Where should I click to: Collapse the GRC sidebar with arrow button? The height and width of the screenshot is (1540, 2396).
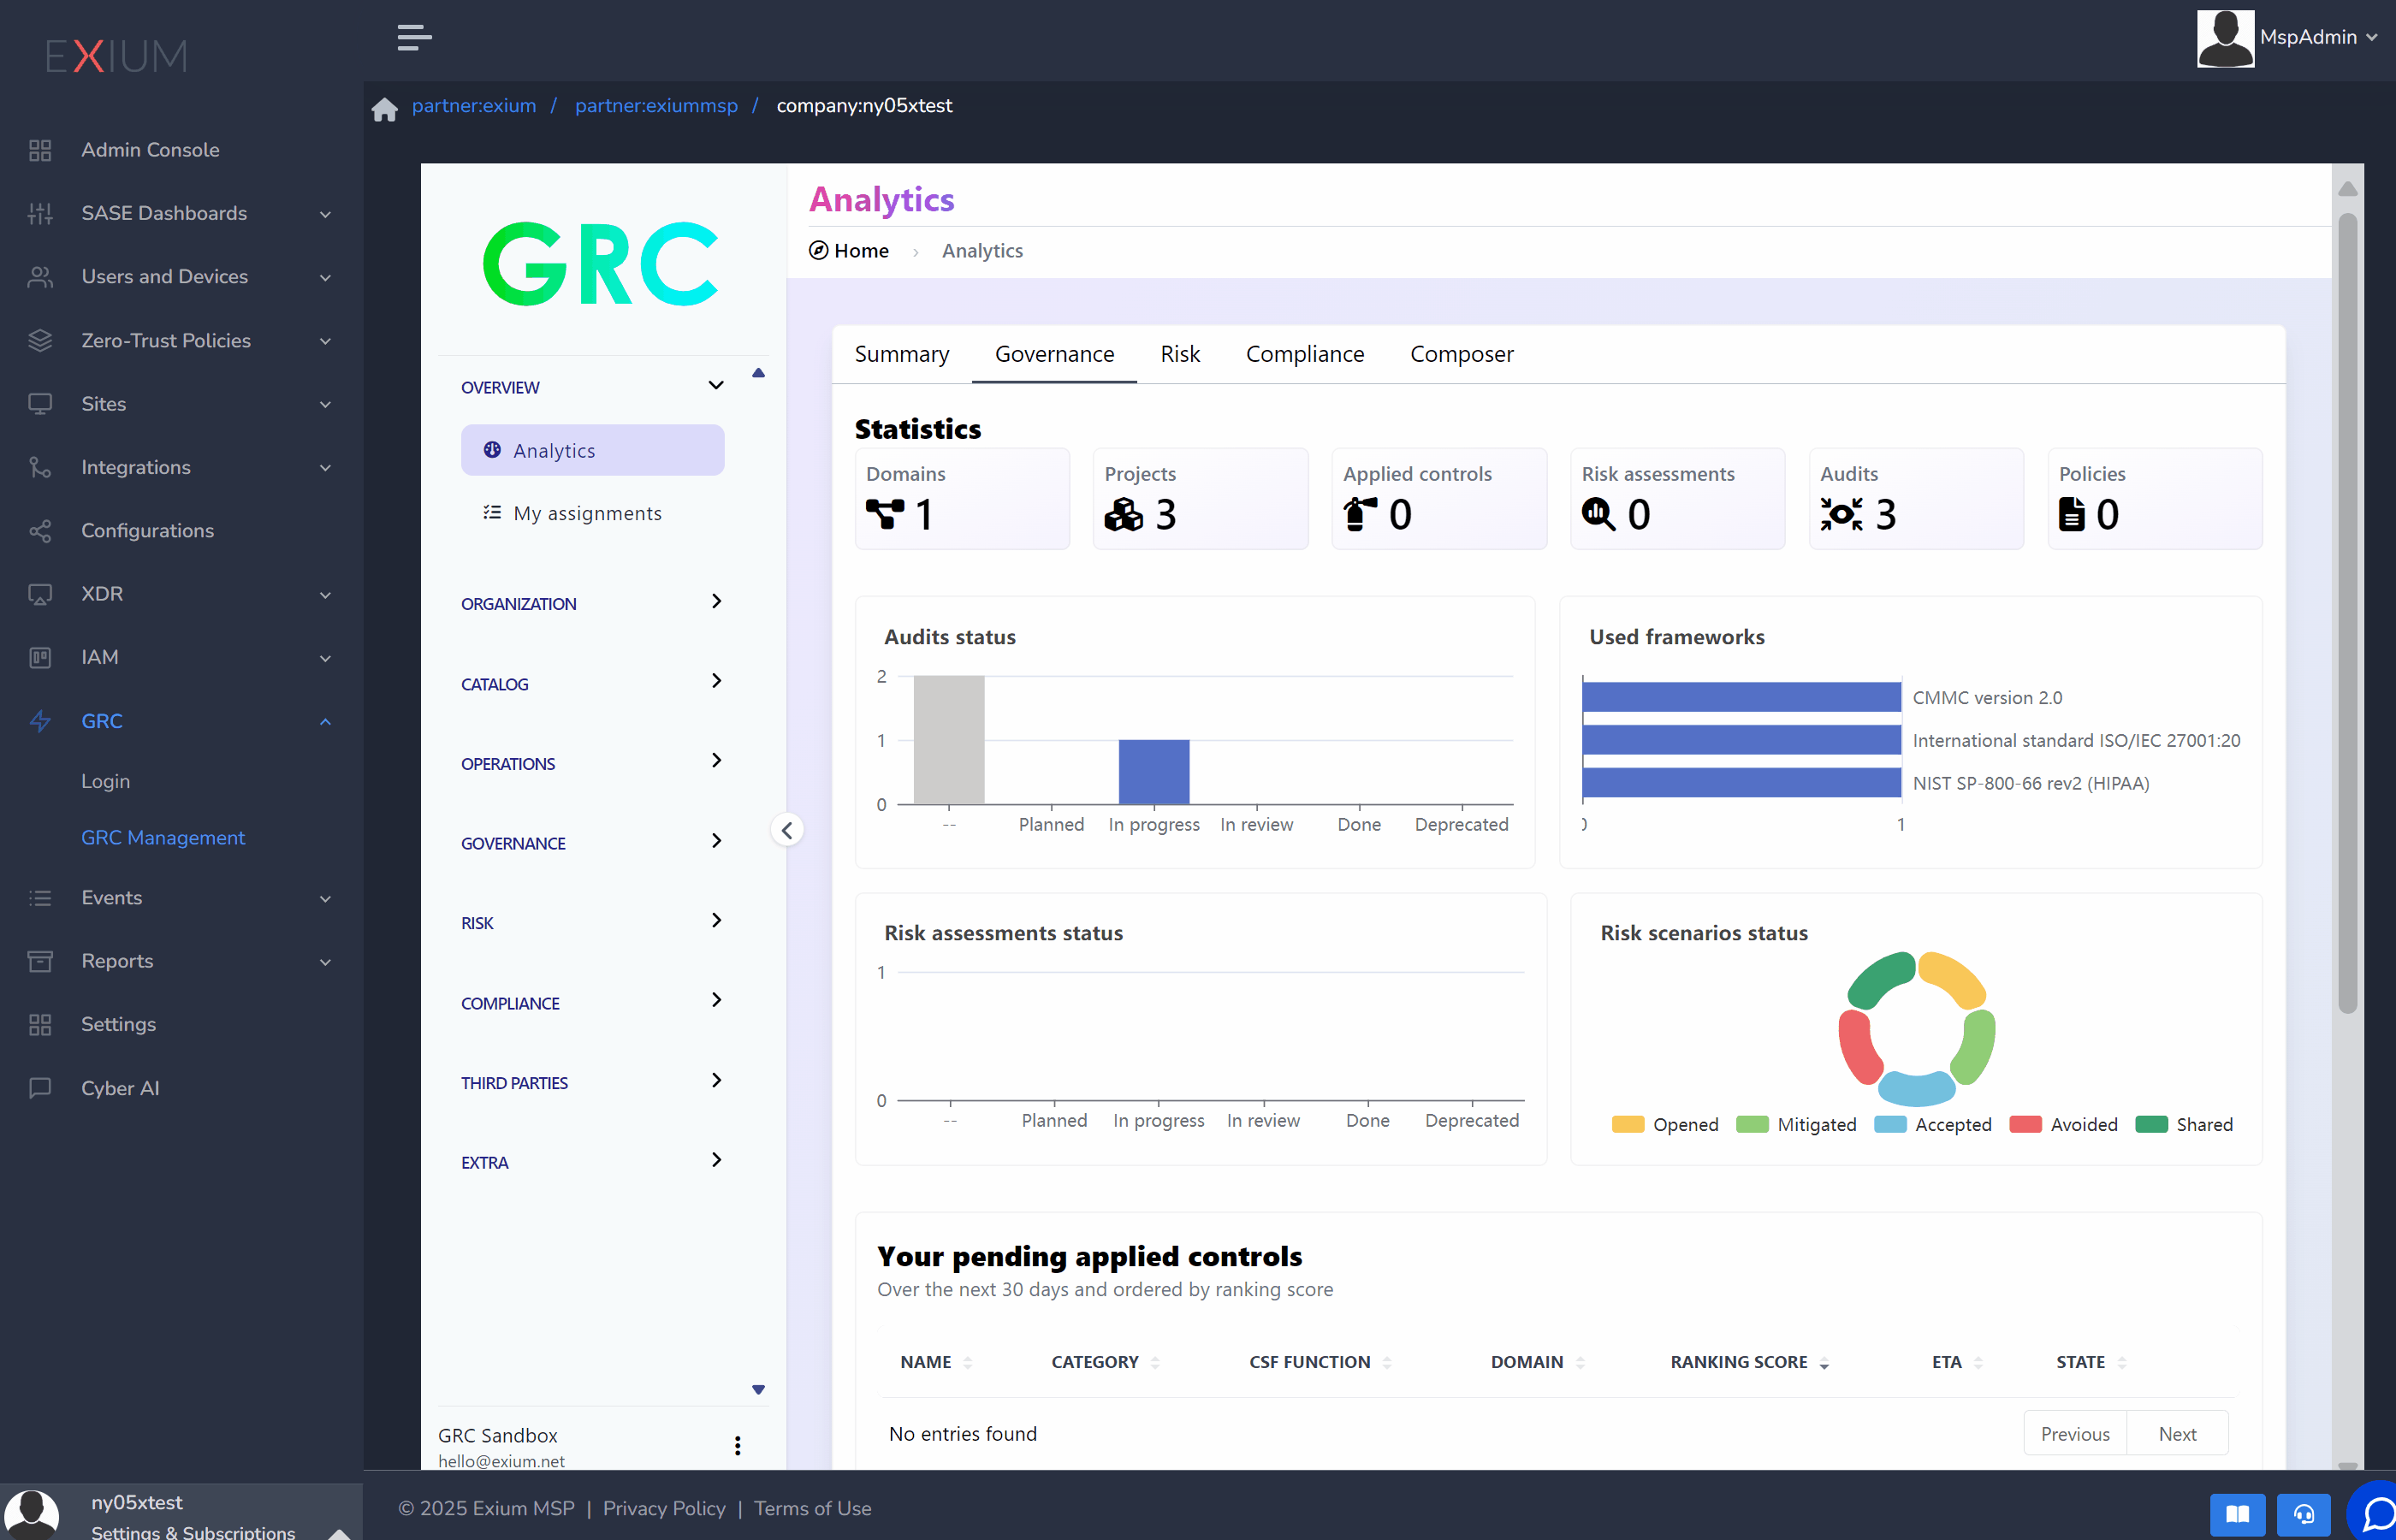coord(787,830)
